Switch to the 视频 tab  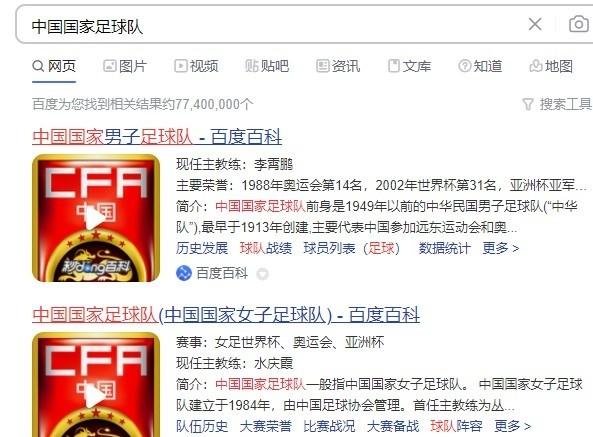196,66
